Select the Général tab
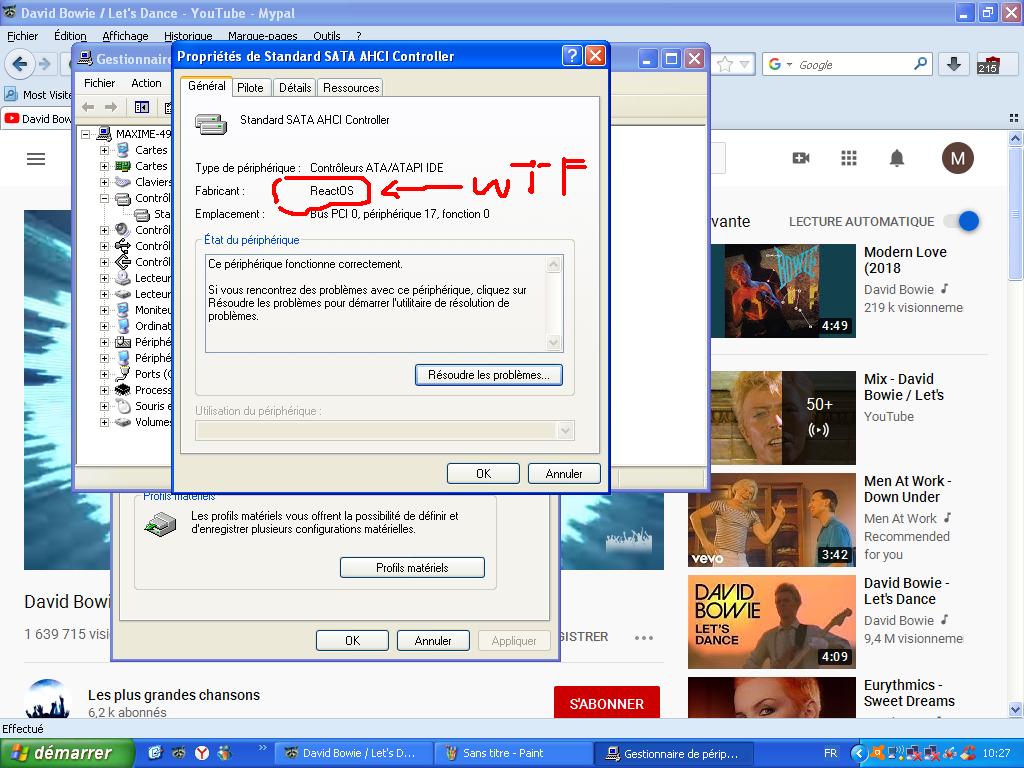The image size is (1024, 768). coord(206,86)
